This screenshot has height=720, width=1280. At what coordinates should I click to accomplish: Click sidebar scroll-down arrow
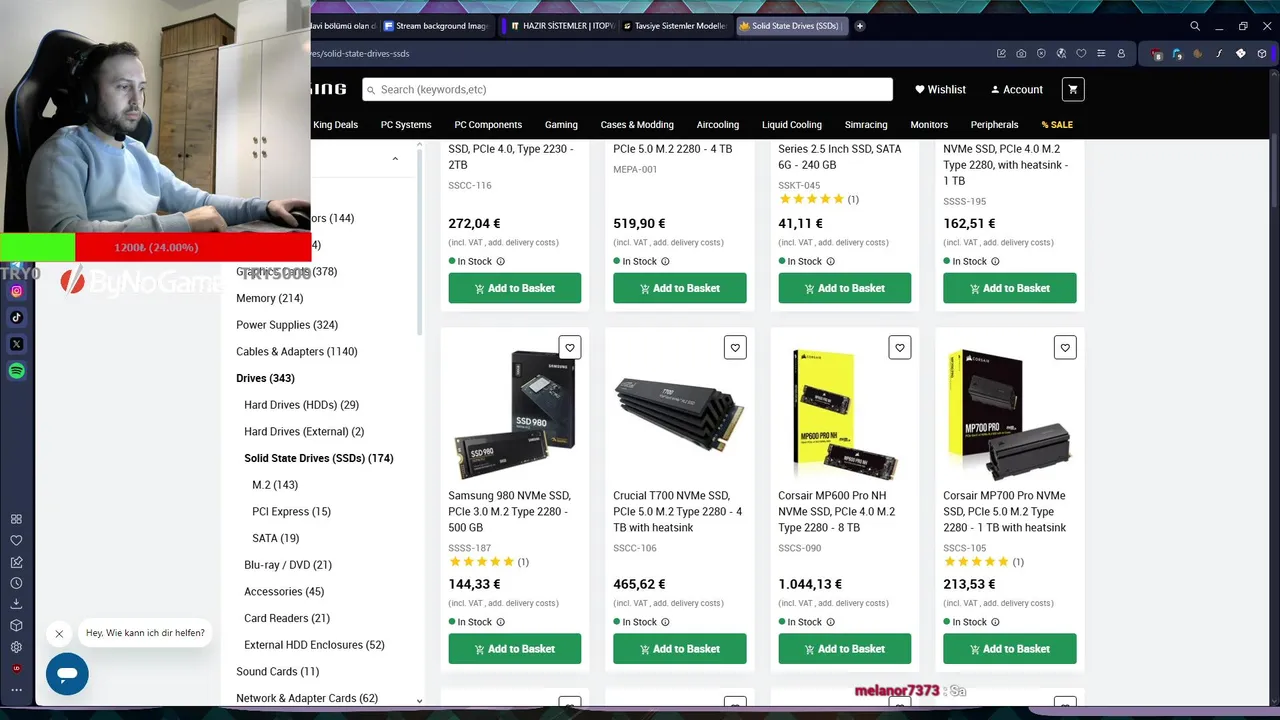pyautogui.click(x=419, y=701)
